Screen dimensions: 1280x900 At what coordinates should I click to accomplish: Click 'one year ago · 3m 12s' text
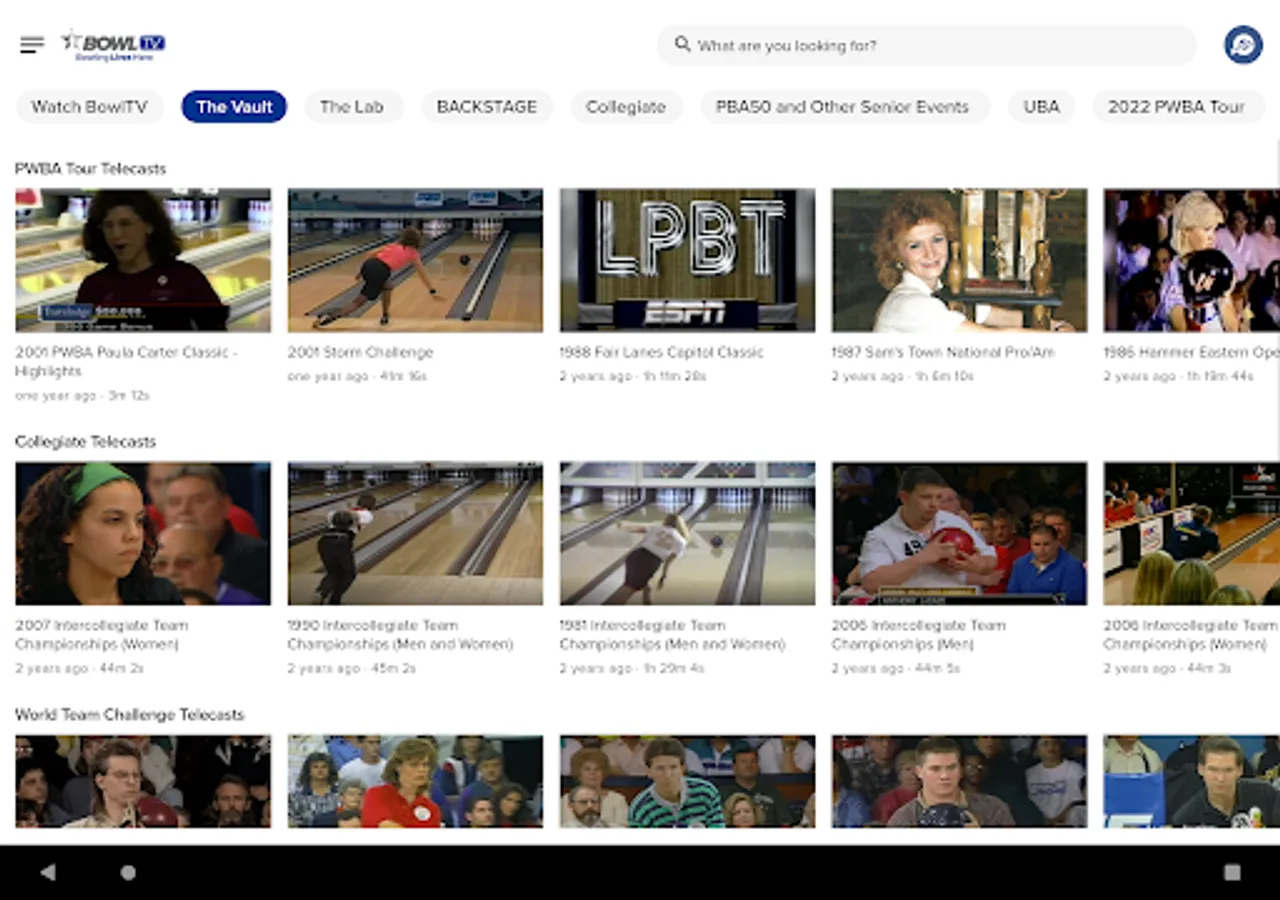pos(82,396)
